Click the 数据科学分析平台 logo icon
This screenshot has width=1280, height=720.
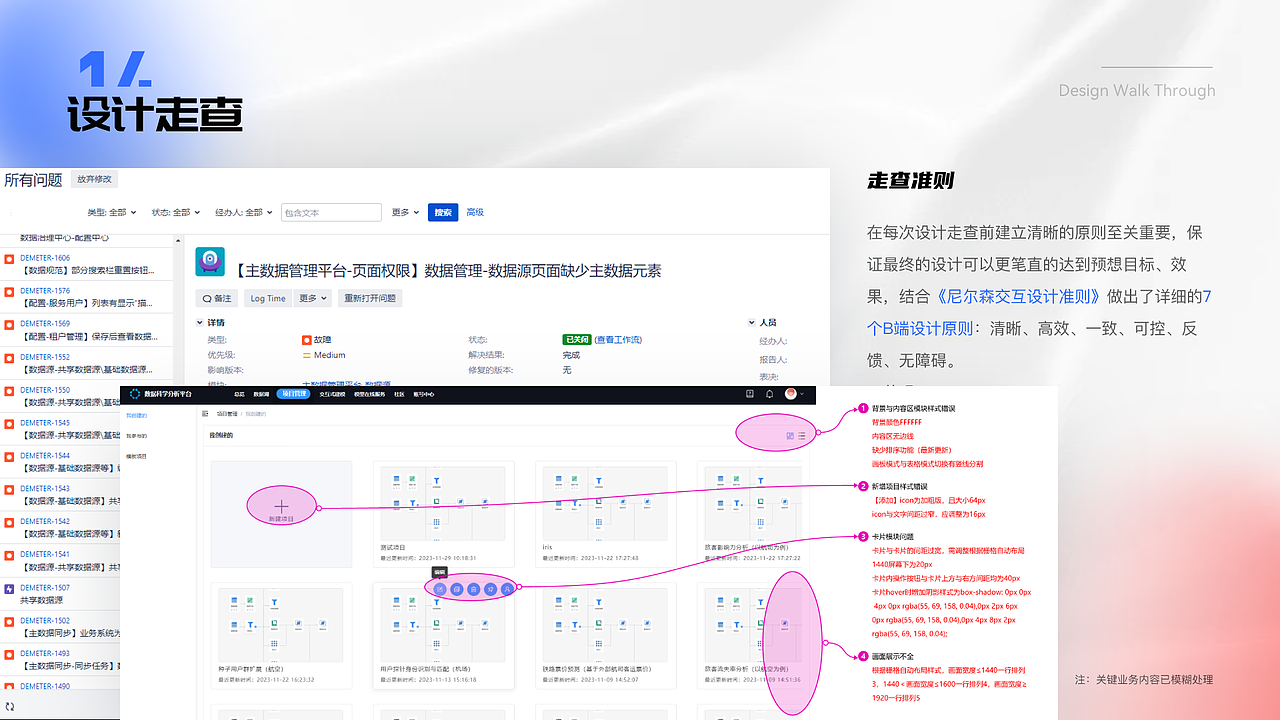[135, 393]
